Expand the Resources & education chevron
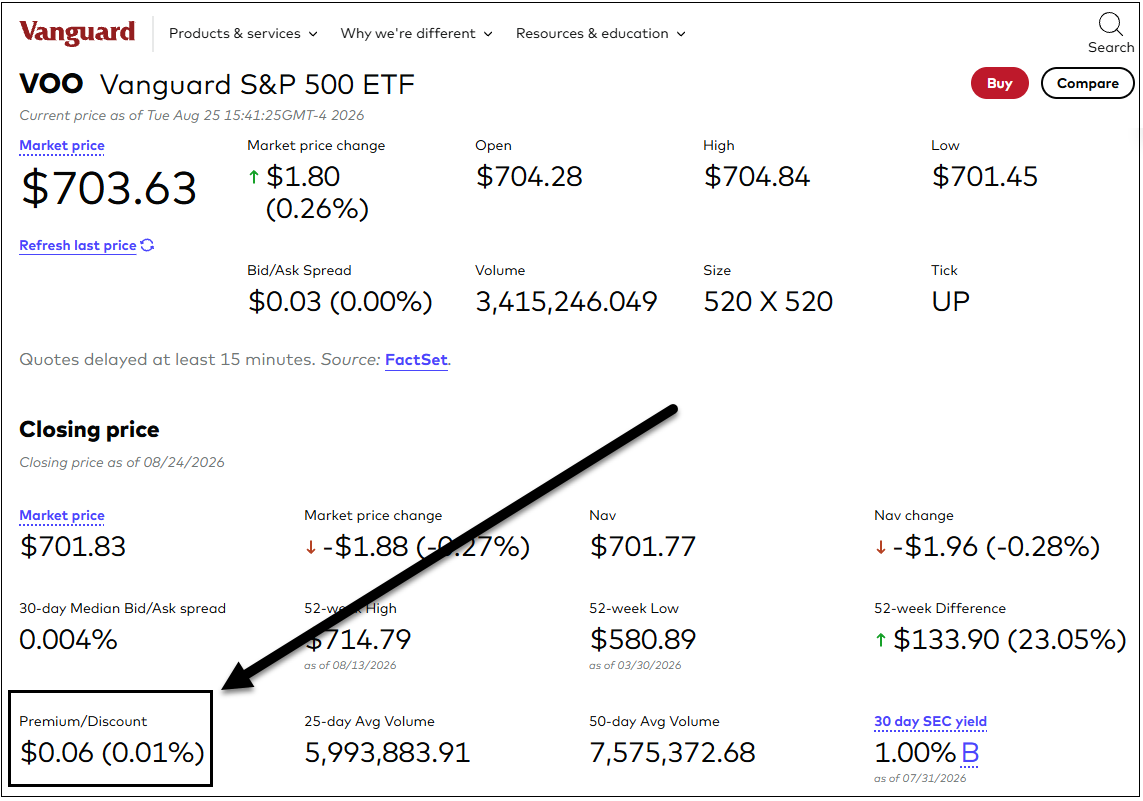This screenshot has height=801, width=1143. click(x=682, y=34)
